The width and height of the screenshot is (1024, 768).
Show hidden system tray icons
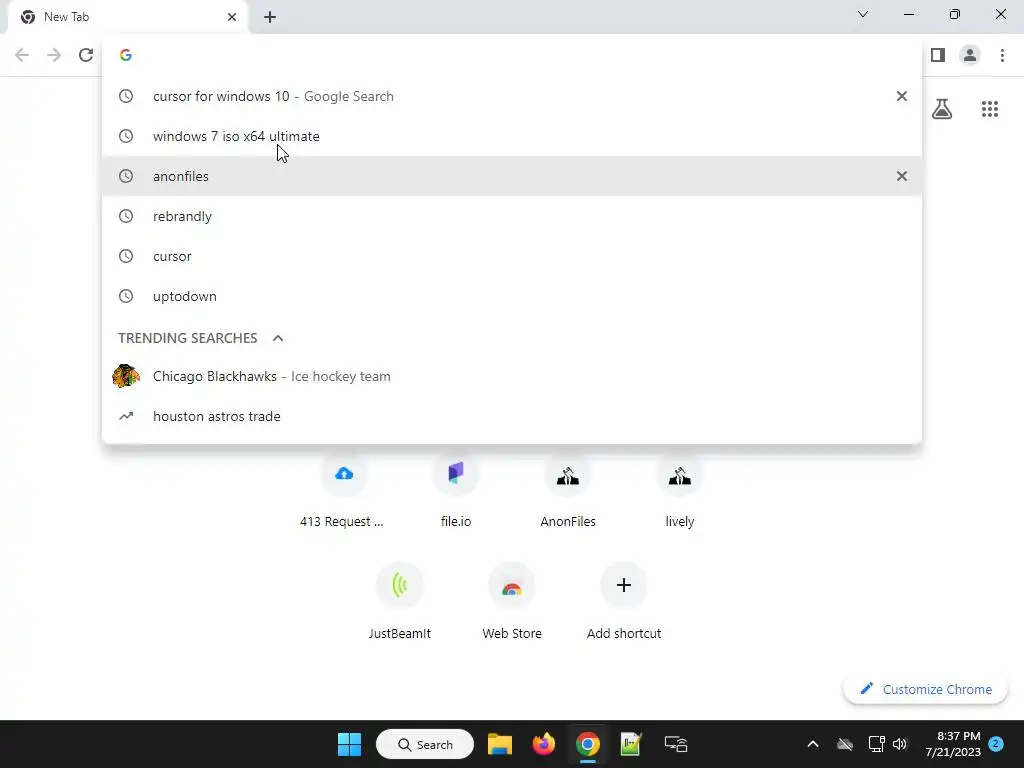point(812,744)
